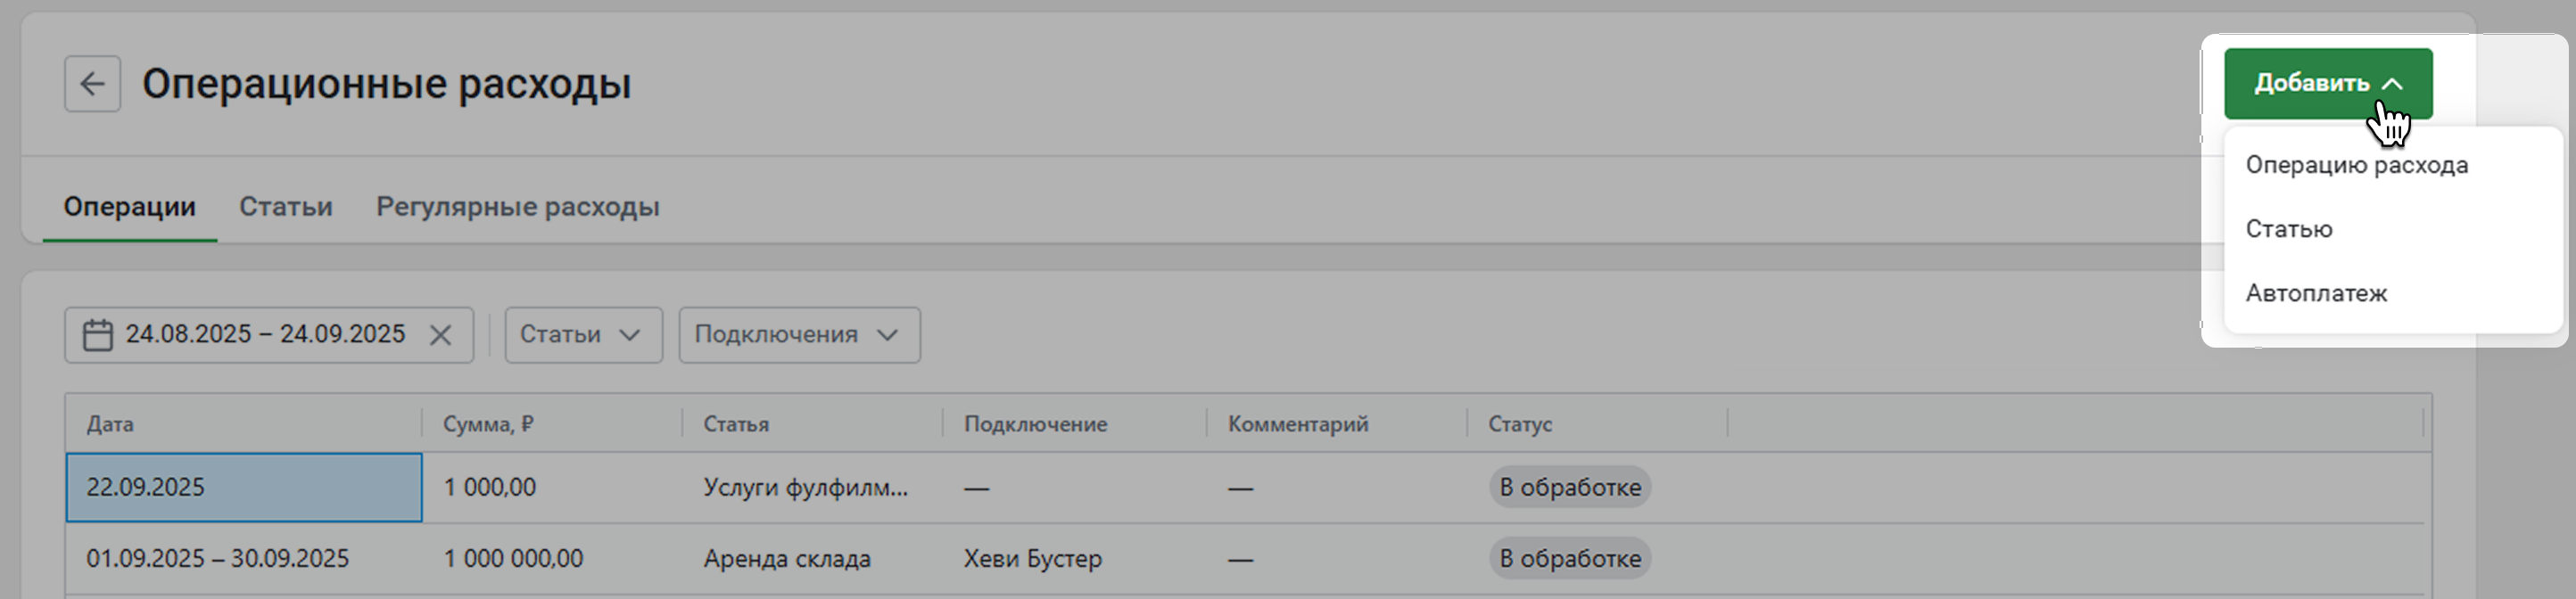2576x599 pixels.
Task: Click the Статус column header
Action: 1519,424
